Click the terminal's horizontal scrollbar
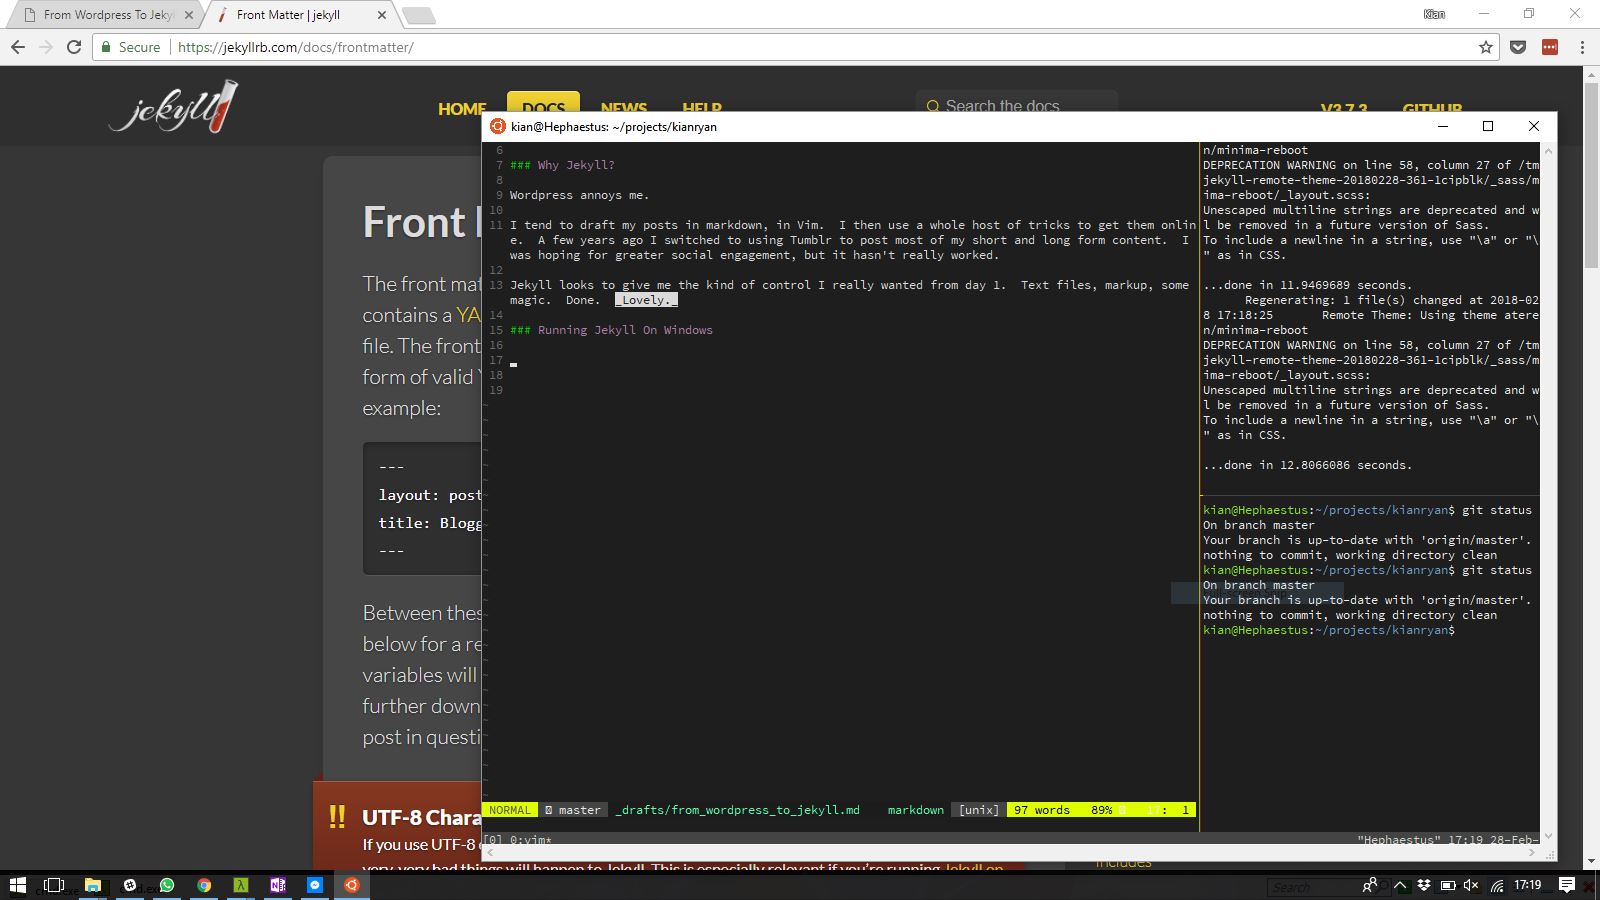This screenshot has width=1600, height=900. pos(1010,853)
